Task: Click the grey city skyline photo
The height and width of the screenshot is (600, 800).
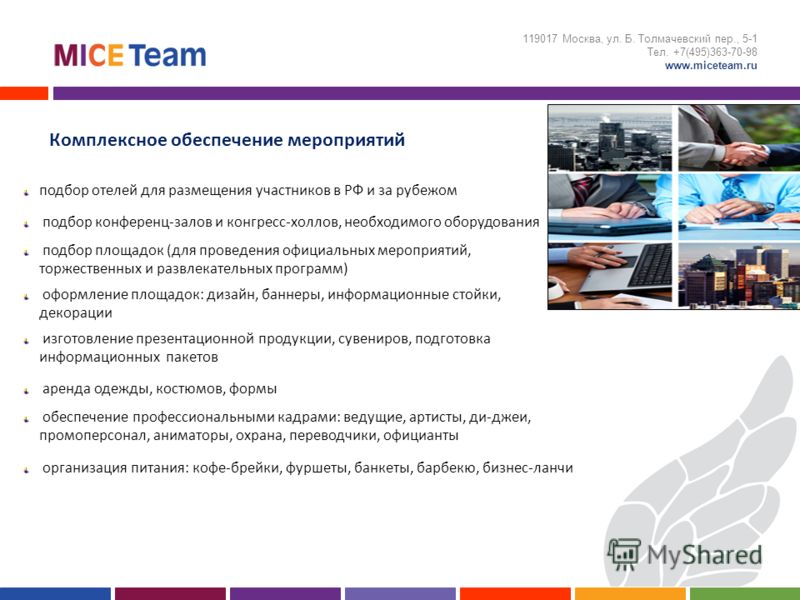Action: 610,138
